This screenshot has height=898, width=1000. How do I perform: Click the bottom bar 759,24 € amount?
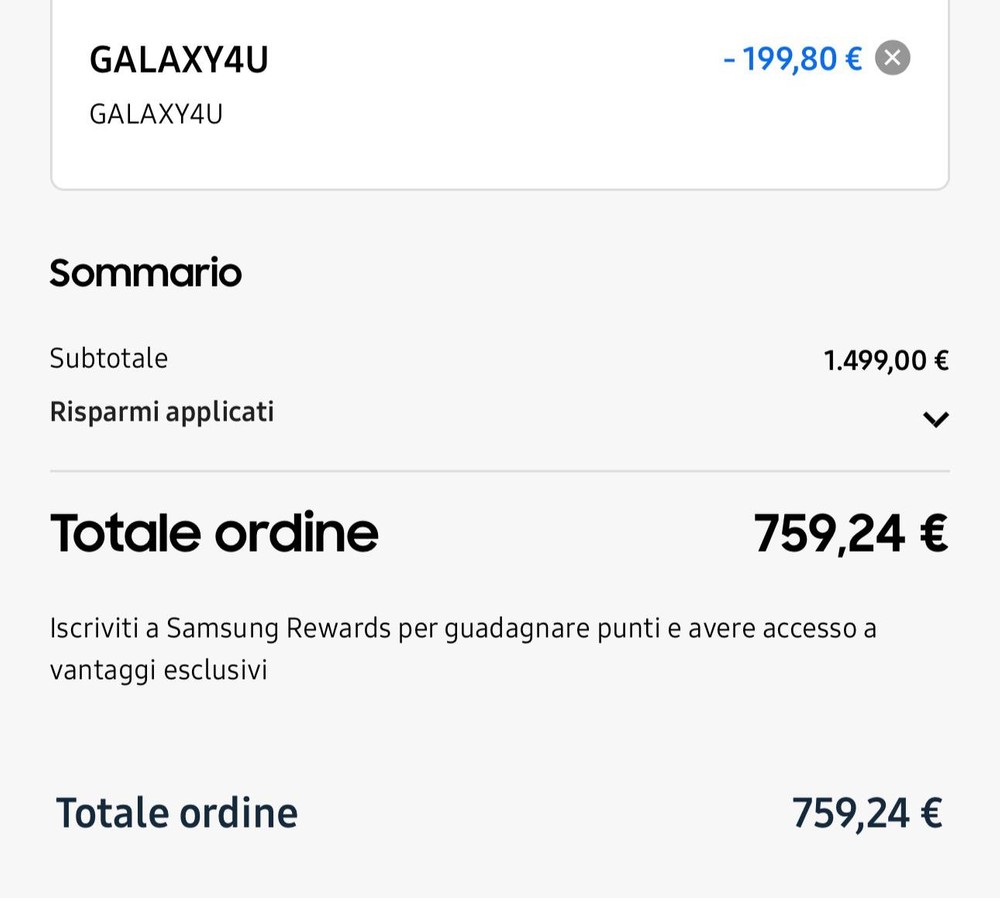866,813
